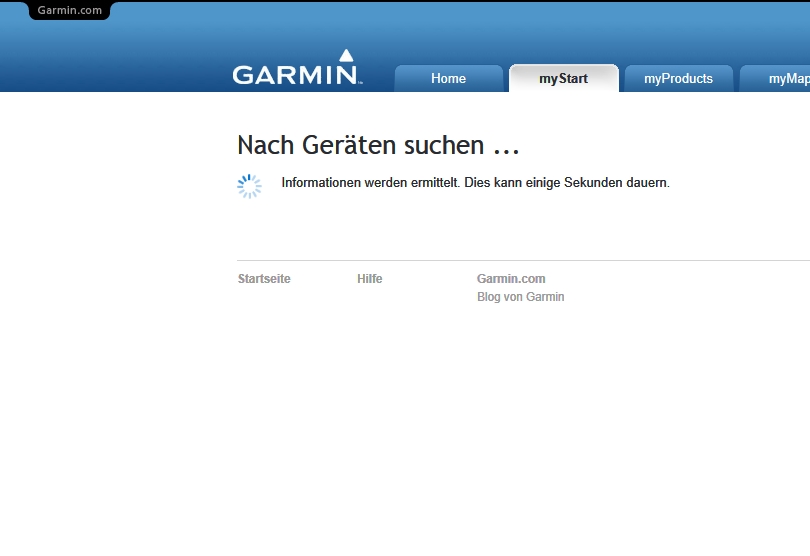This screenshot has height=556, width=810.
Task: Open the Hilfe footer link
Action: [369, 279]
